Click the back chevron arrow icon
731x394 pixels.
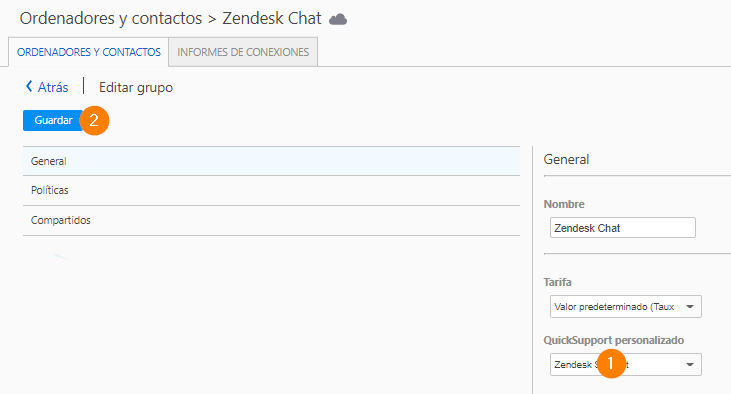tap(29, 86)
